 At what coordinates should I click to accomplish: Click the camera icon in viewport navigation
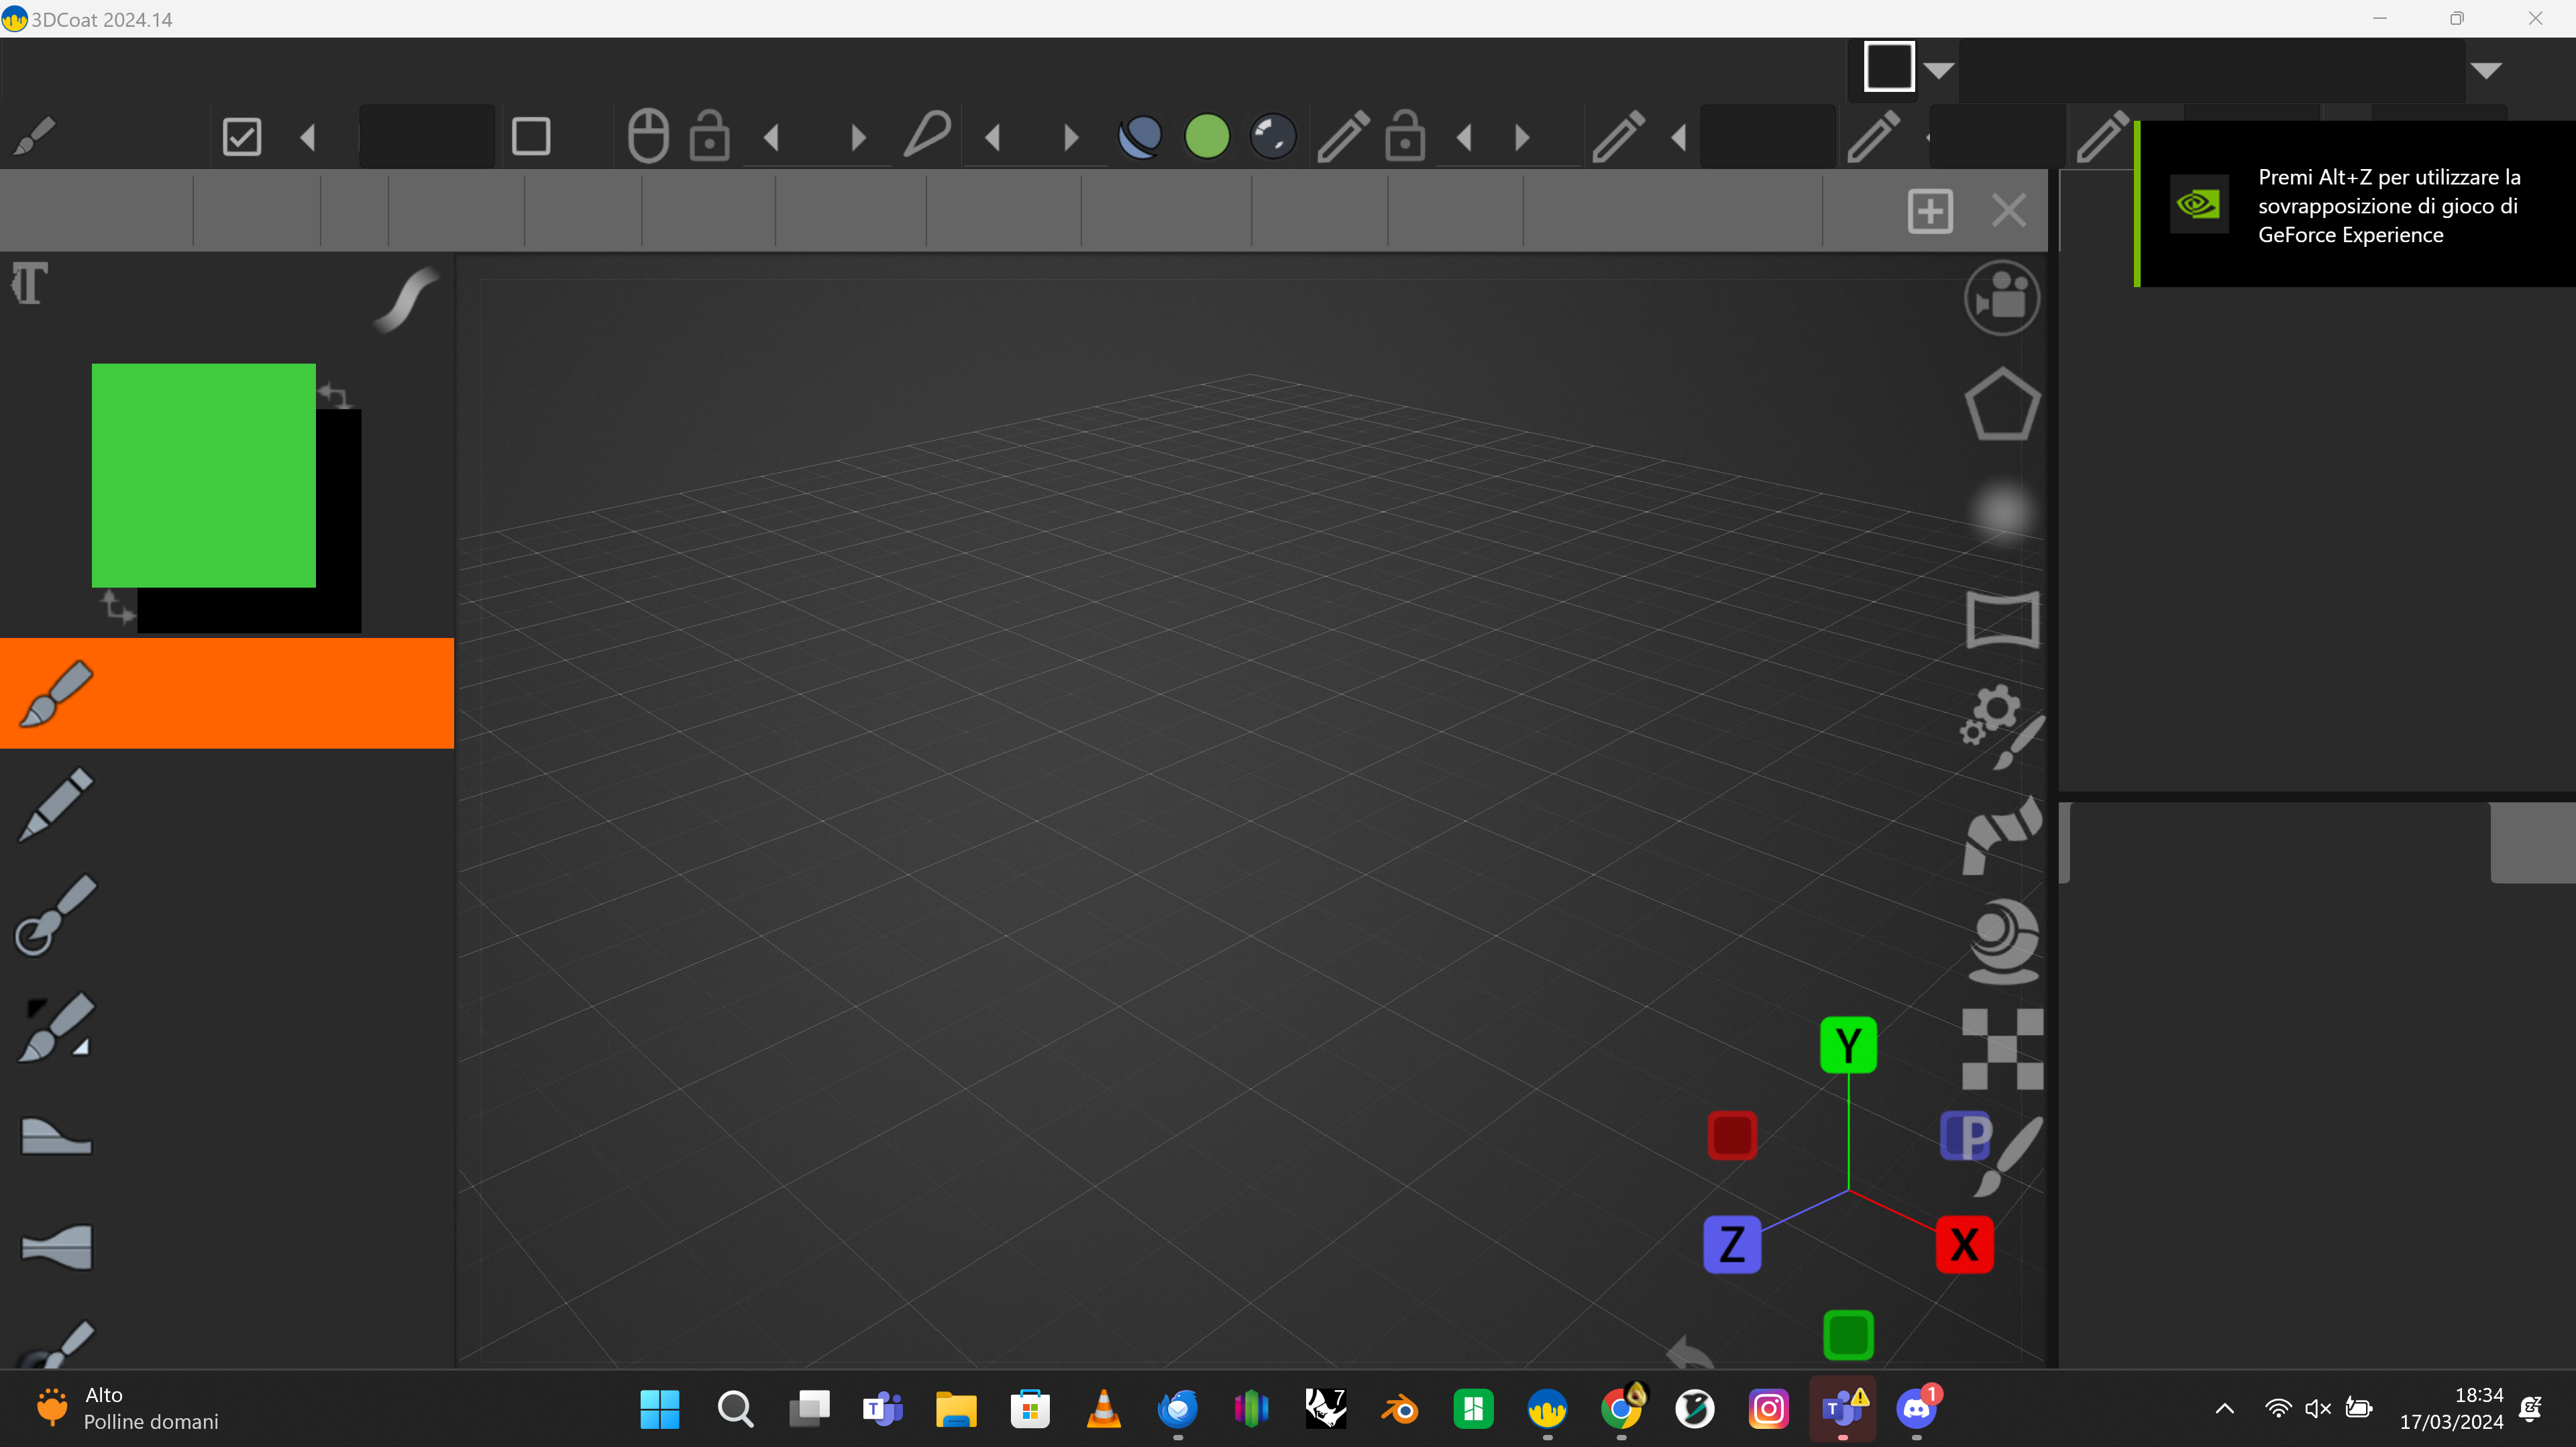pyautogui.click(x=2001, y=298)
